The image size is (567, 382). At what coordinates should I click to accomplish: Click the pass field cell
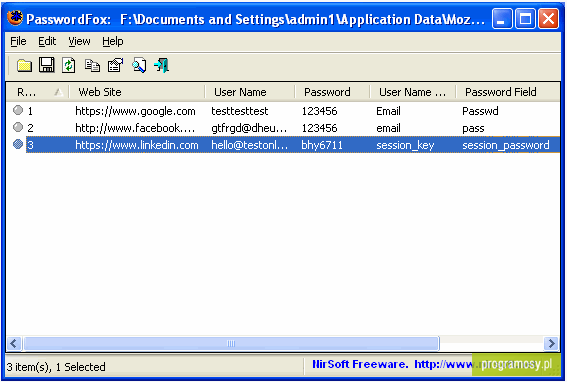[473, 128]
